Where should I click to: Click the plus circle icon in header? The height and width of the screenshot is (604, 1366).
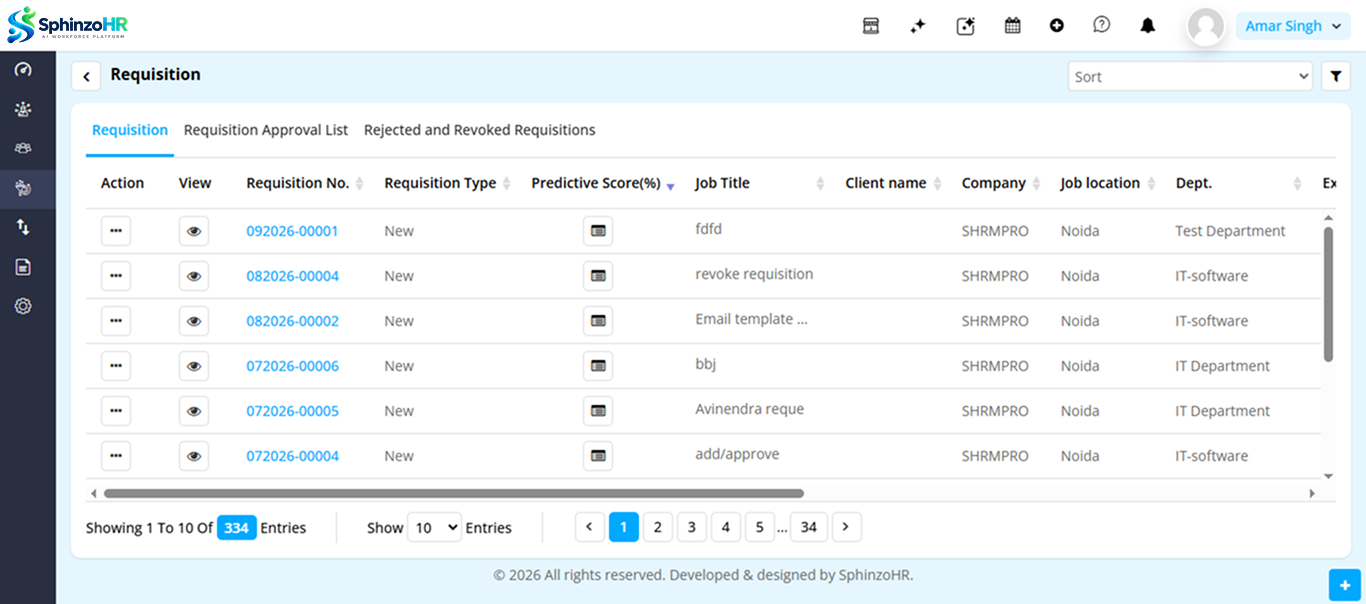pyautogui.click(x=1057, y=26)
